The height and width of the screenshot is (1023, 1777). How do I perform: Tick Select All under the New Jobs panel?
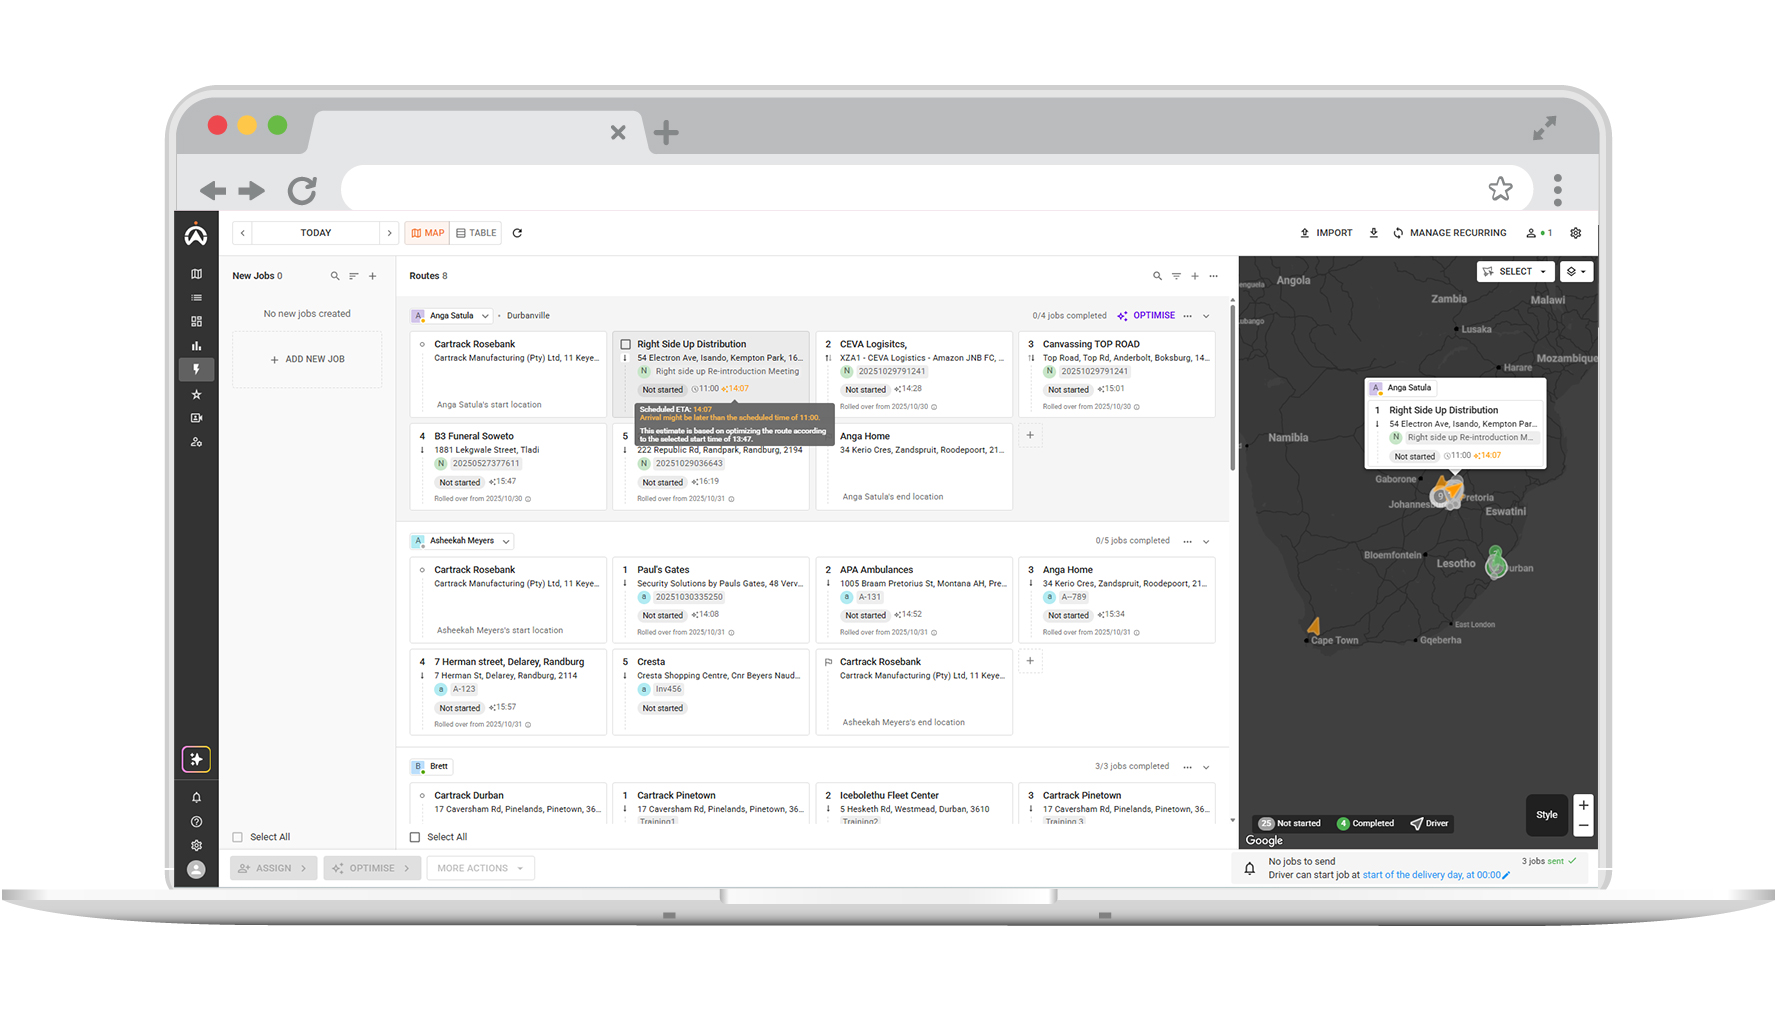click(x=238, y=838)
